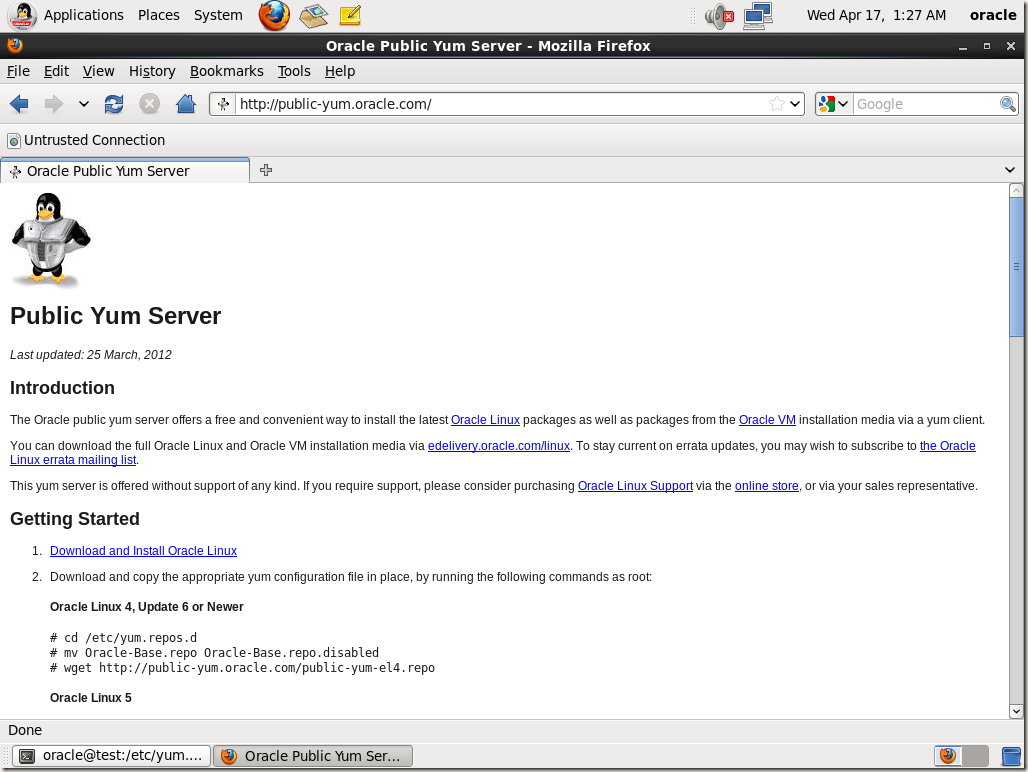Screen dimensions: 1028x772
Task: Open the File menu
Action: 18,71
